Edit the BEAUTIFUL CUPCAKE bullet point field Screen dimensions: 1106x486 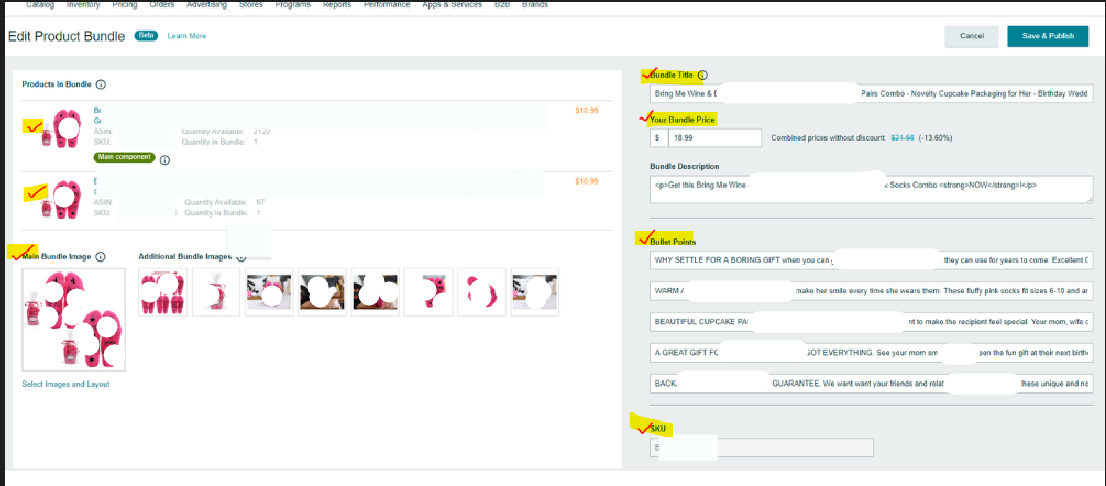pos(871,322)
